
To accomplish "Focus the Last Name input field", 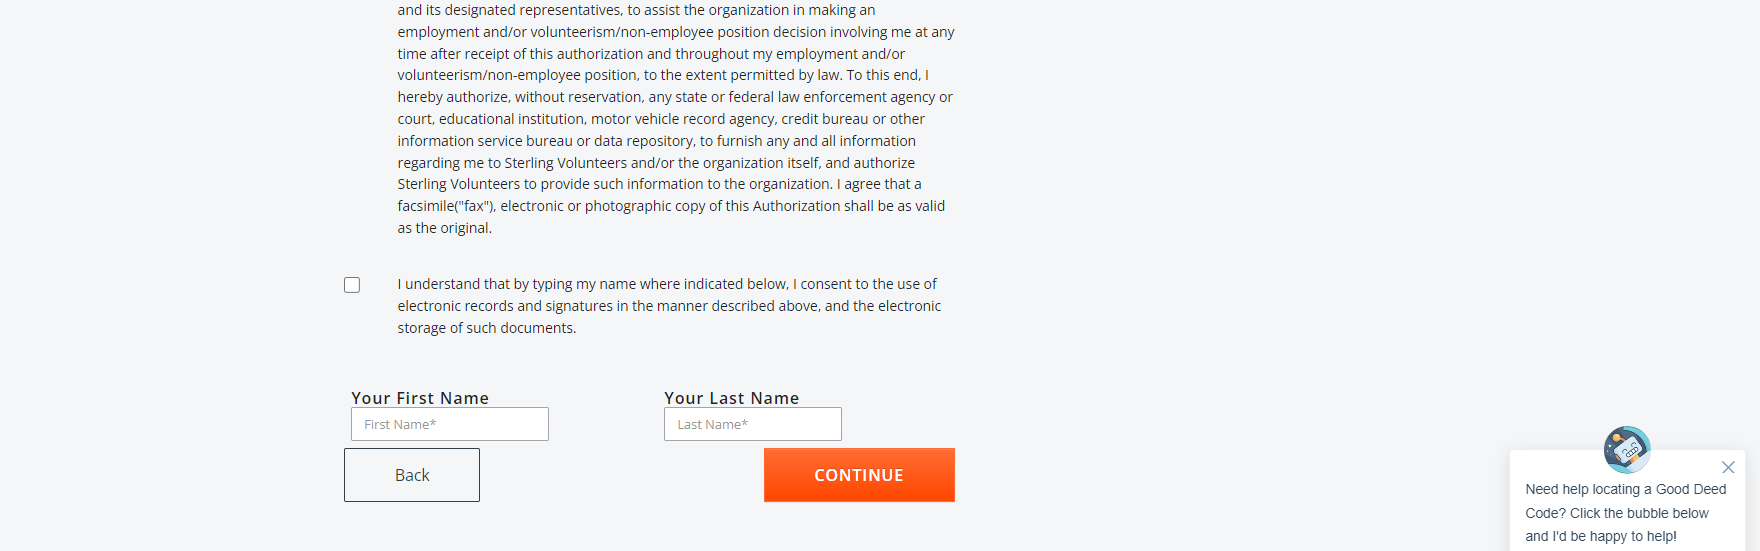I will click(x=753, y=424).
